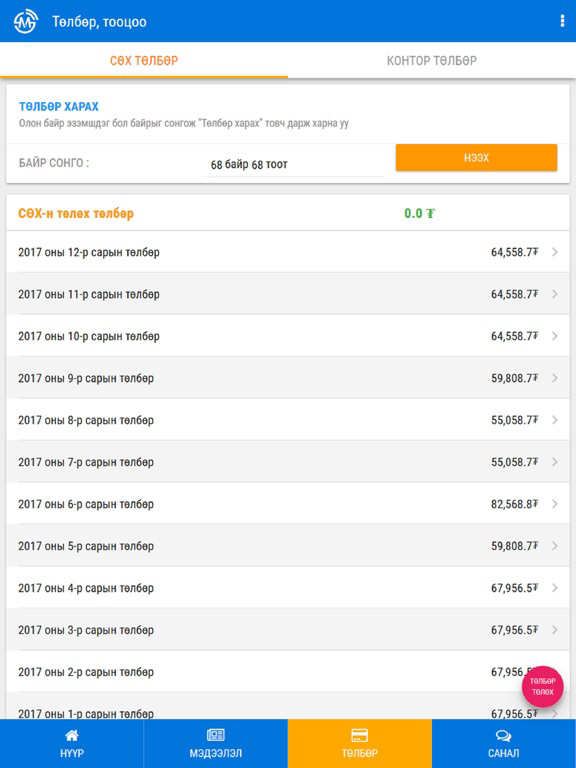Switch to КОНТОР ТӨЛБӨР tab
Screen dimensions: 576x768
click(432, 60)
